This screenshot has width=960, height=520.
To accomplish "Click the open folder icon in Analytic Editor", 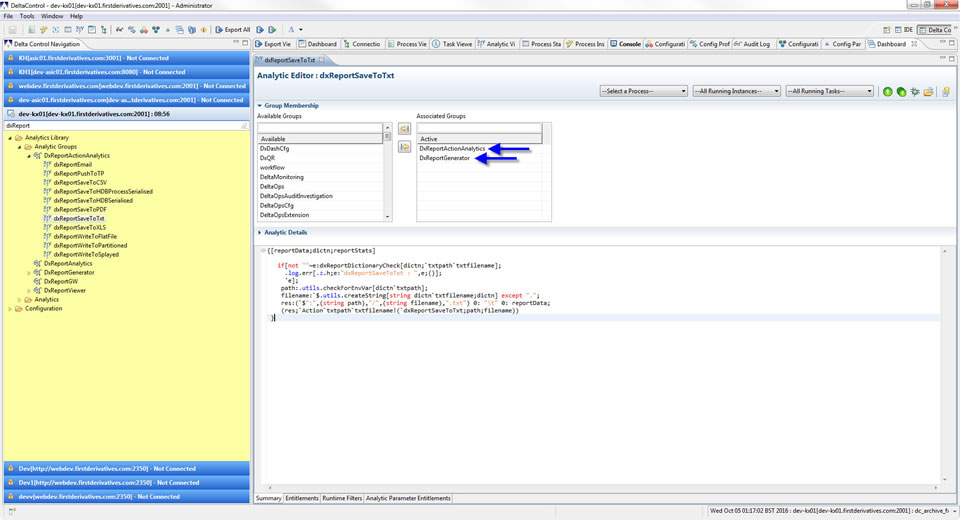I will point(929,91).
